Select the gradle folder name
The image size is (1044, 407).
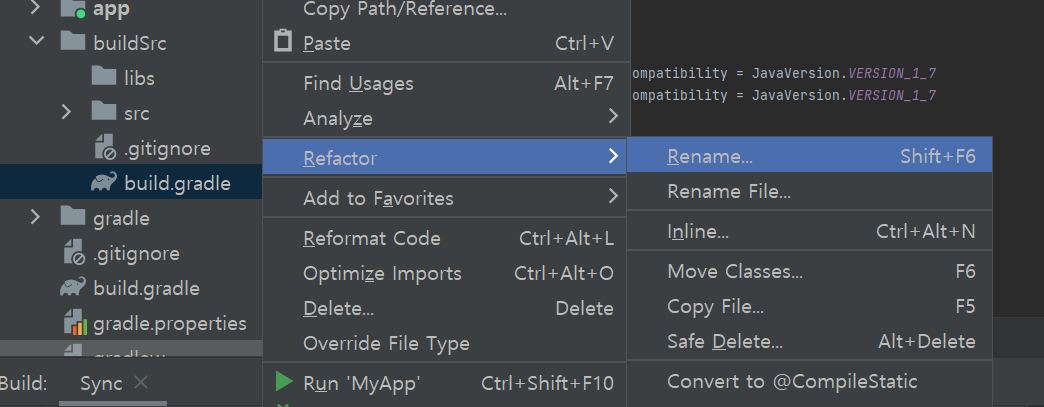(x=121, y=218)
